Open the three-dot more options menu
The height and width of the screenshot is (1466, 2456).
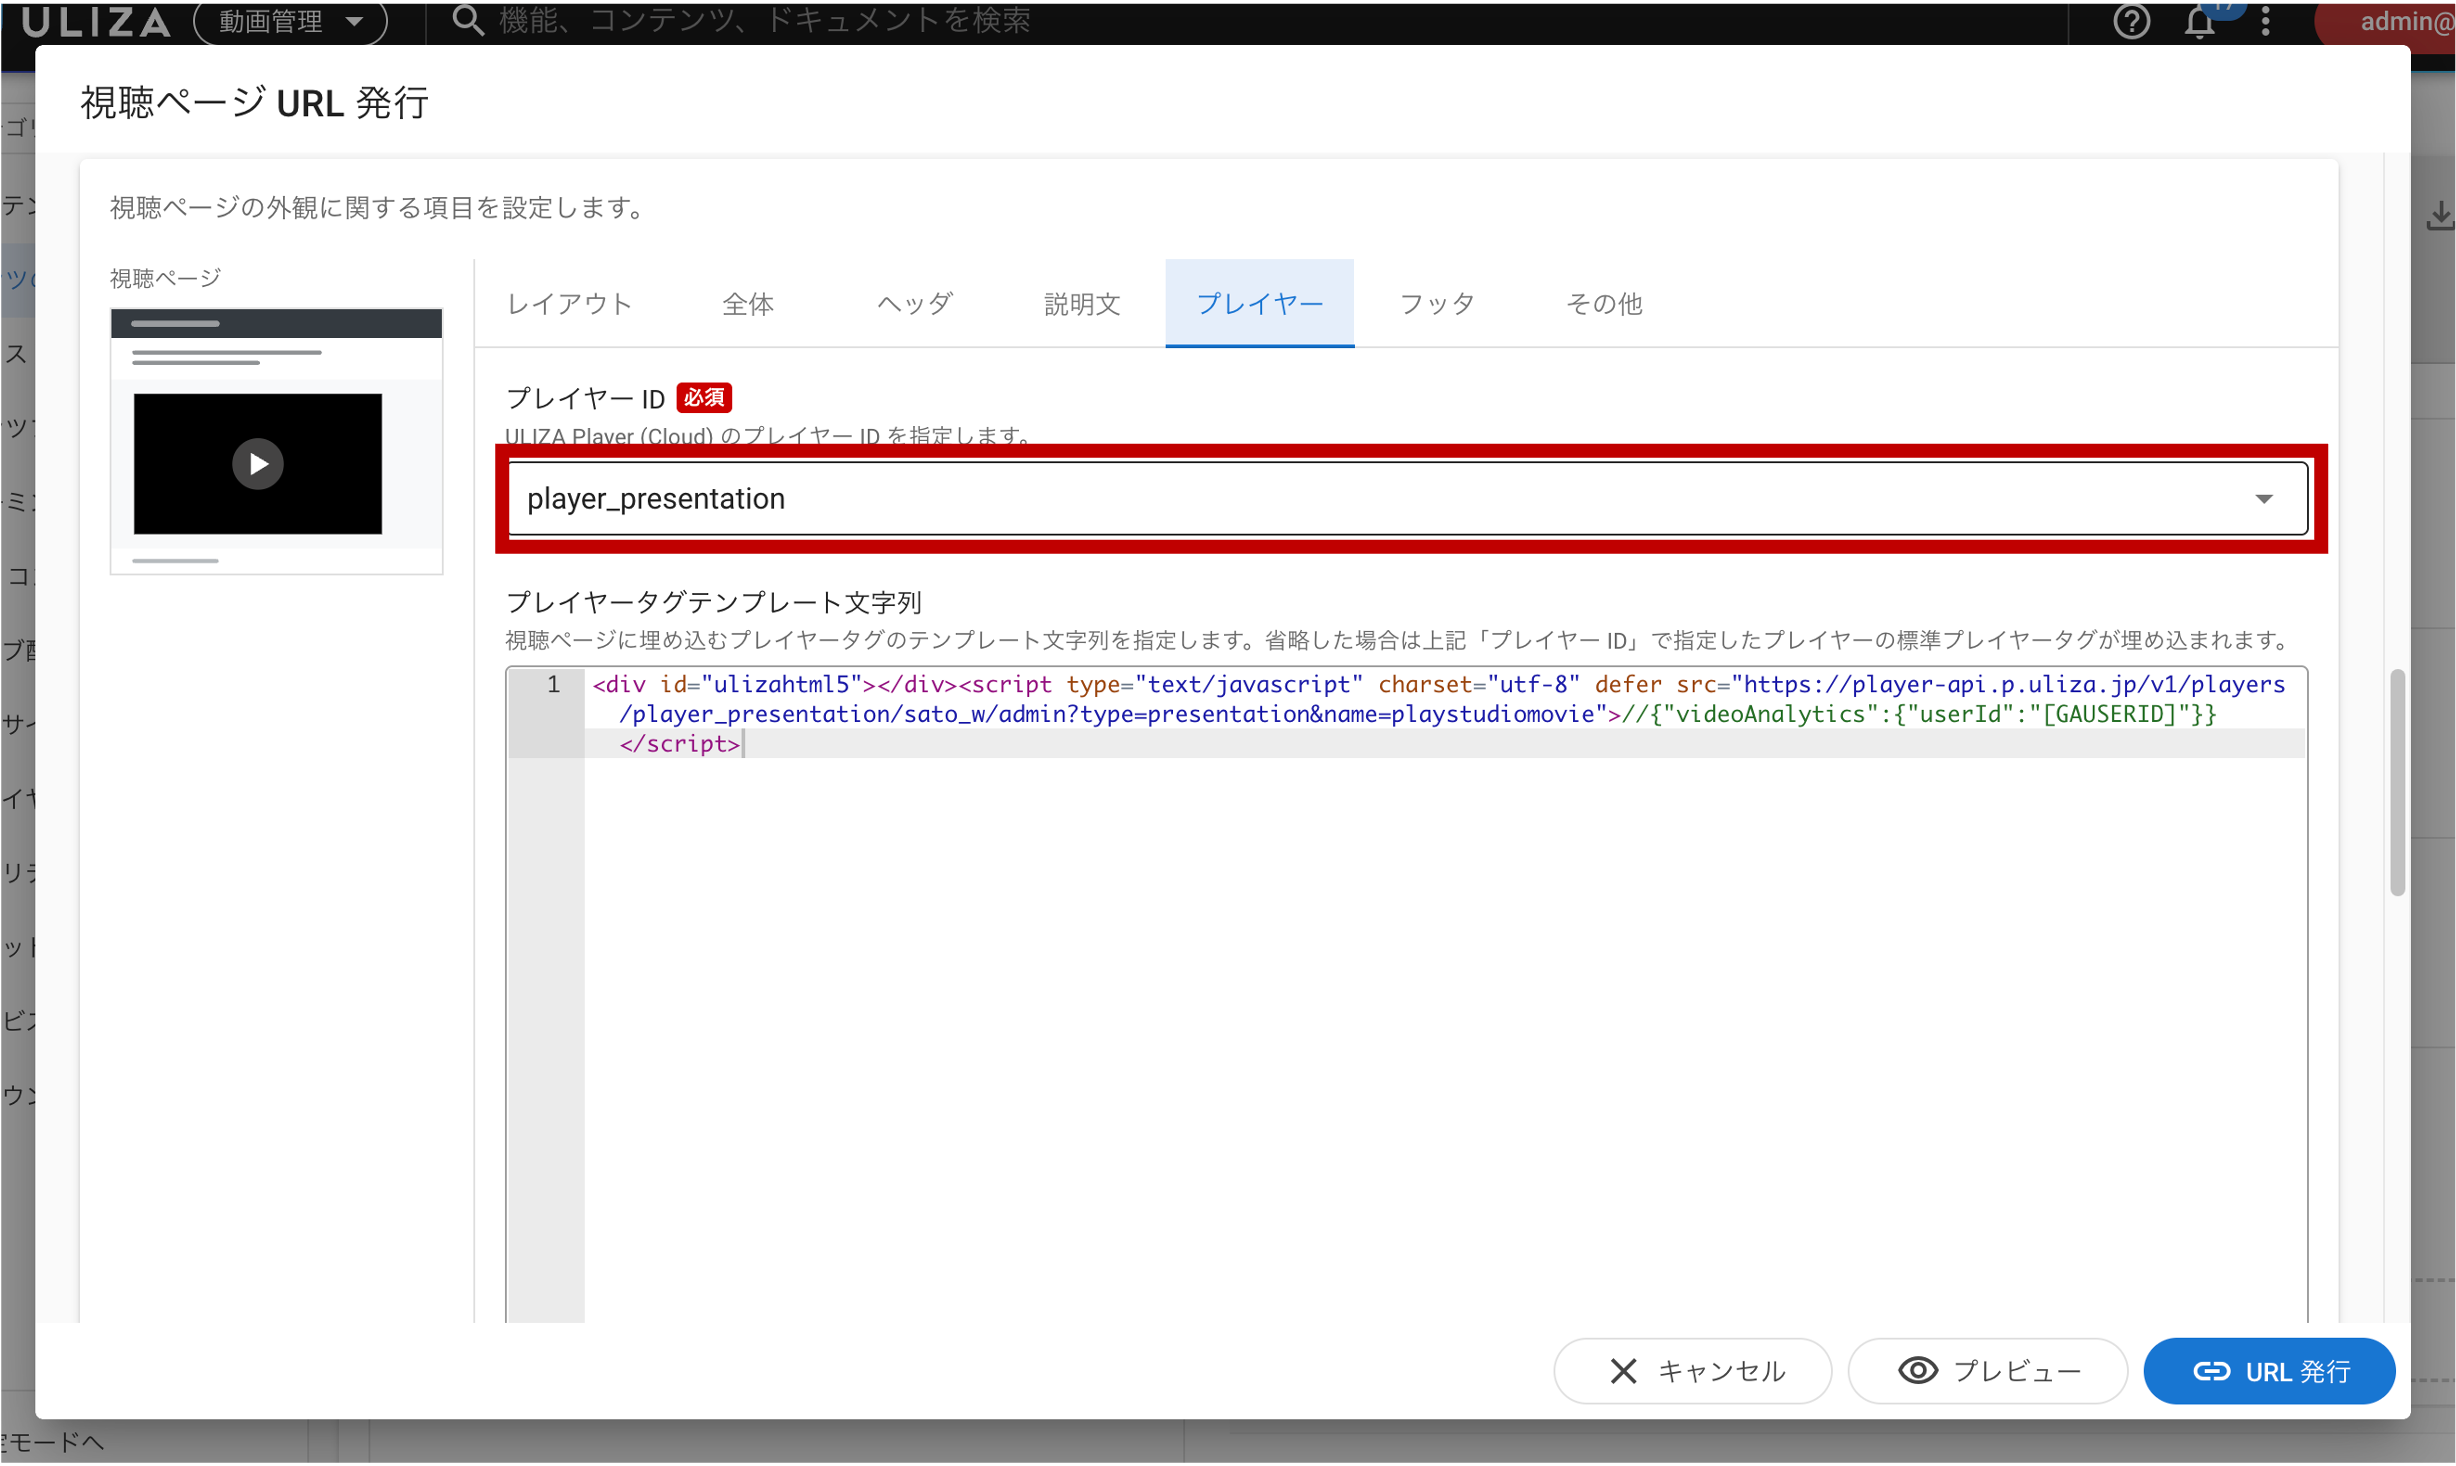pyautogui.click(x=2265, y=21)
